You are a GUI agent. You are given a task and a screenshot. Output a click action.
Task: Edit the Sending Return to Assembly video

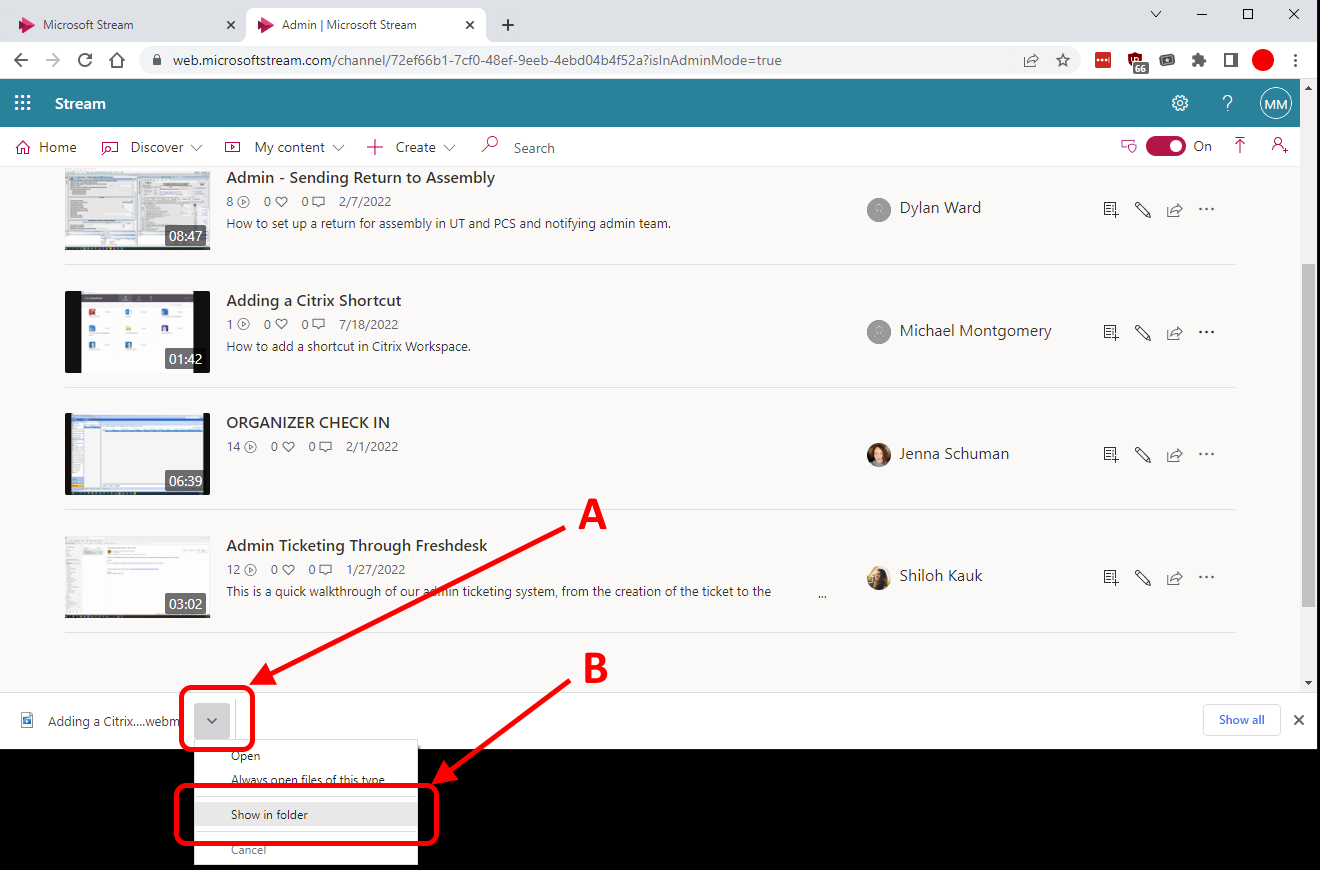(1143, 209)
